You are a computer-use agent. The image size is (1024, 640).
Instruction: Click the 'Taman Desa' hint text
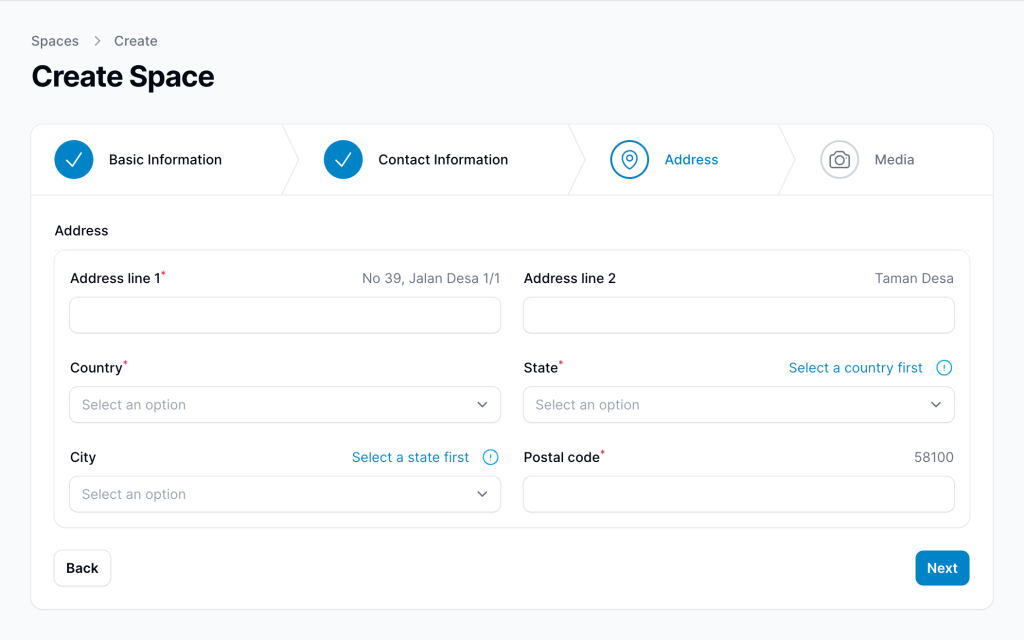(914, 278)
